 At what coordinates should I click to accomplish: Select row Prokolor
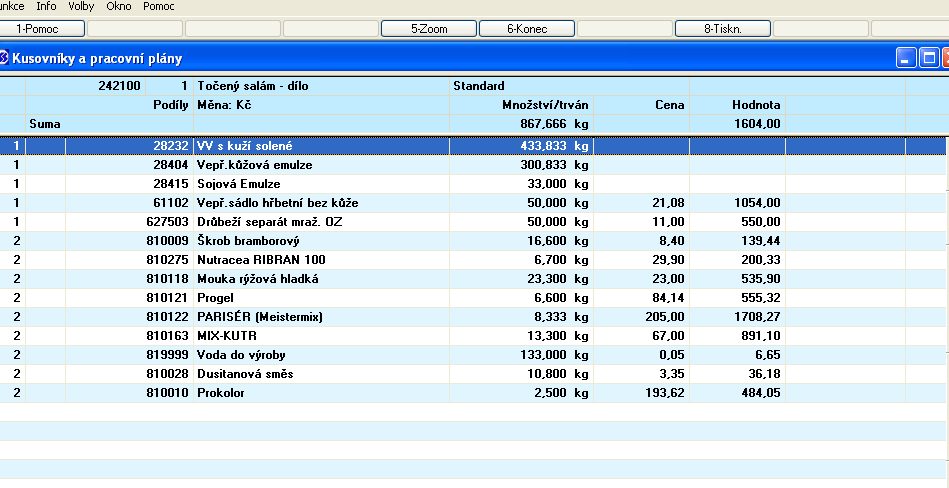coord(472,392)
